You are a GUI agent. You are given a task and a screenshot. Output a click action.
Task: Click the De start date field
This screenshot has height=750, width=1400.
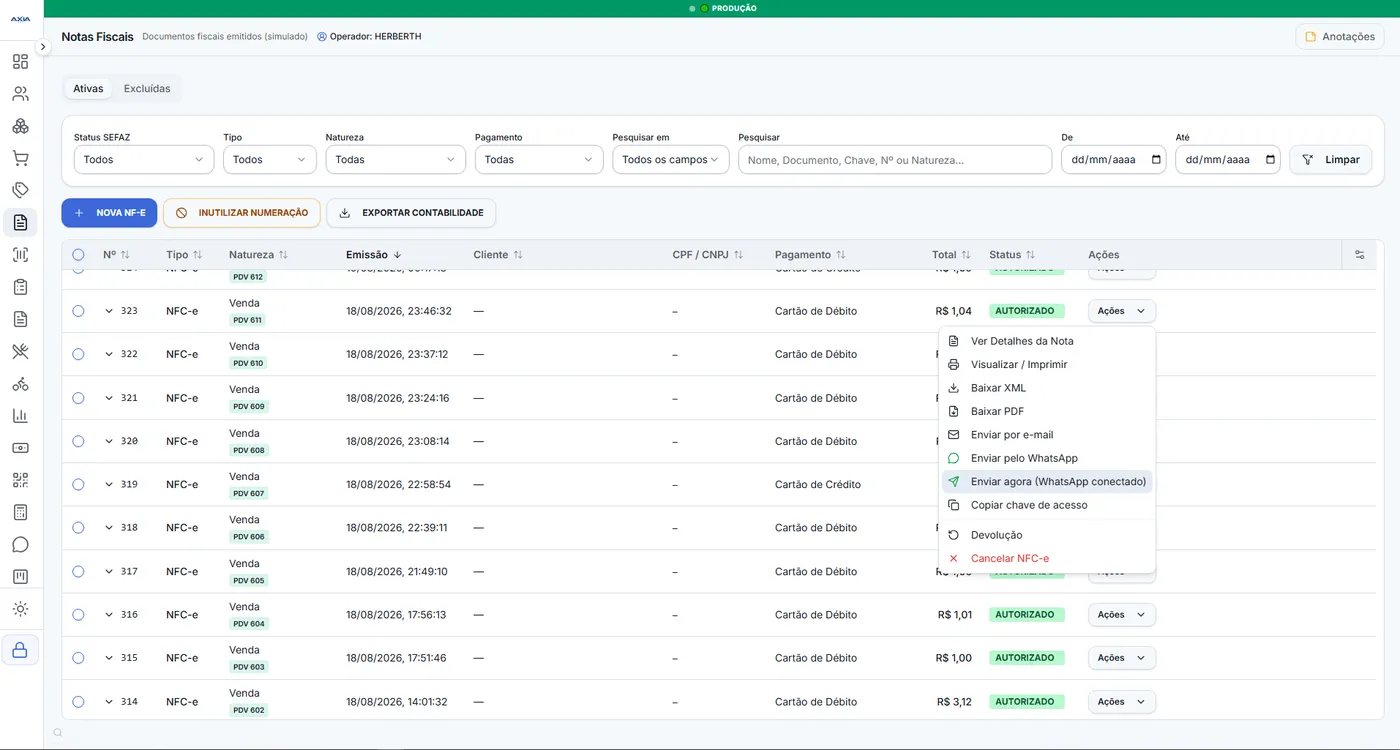pos(1114,160)
